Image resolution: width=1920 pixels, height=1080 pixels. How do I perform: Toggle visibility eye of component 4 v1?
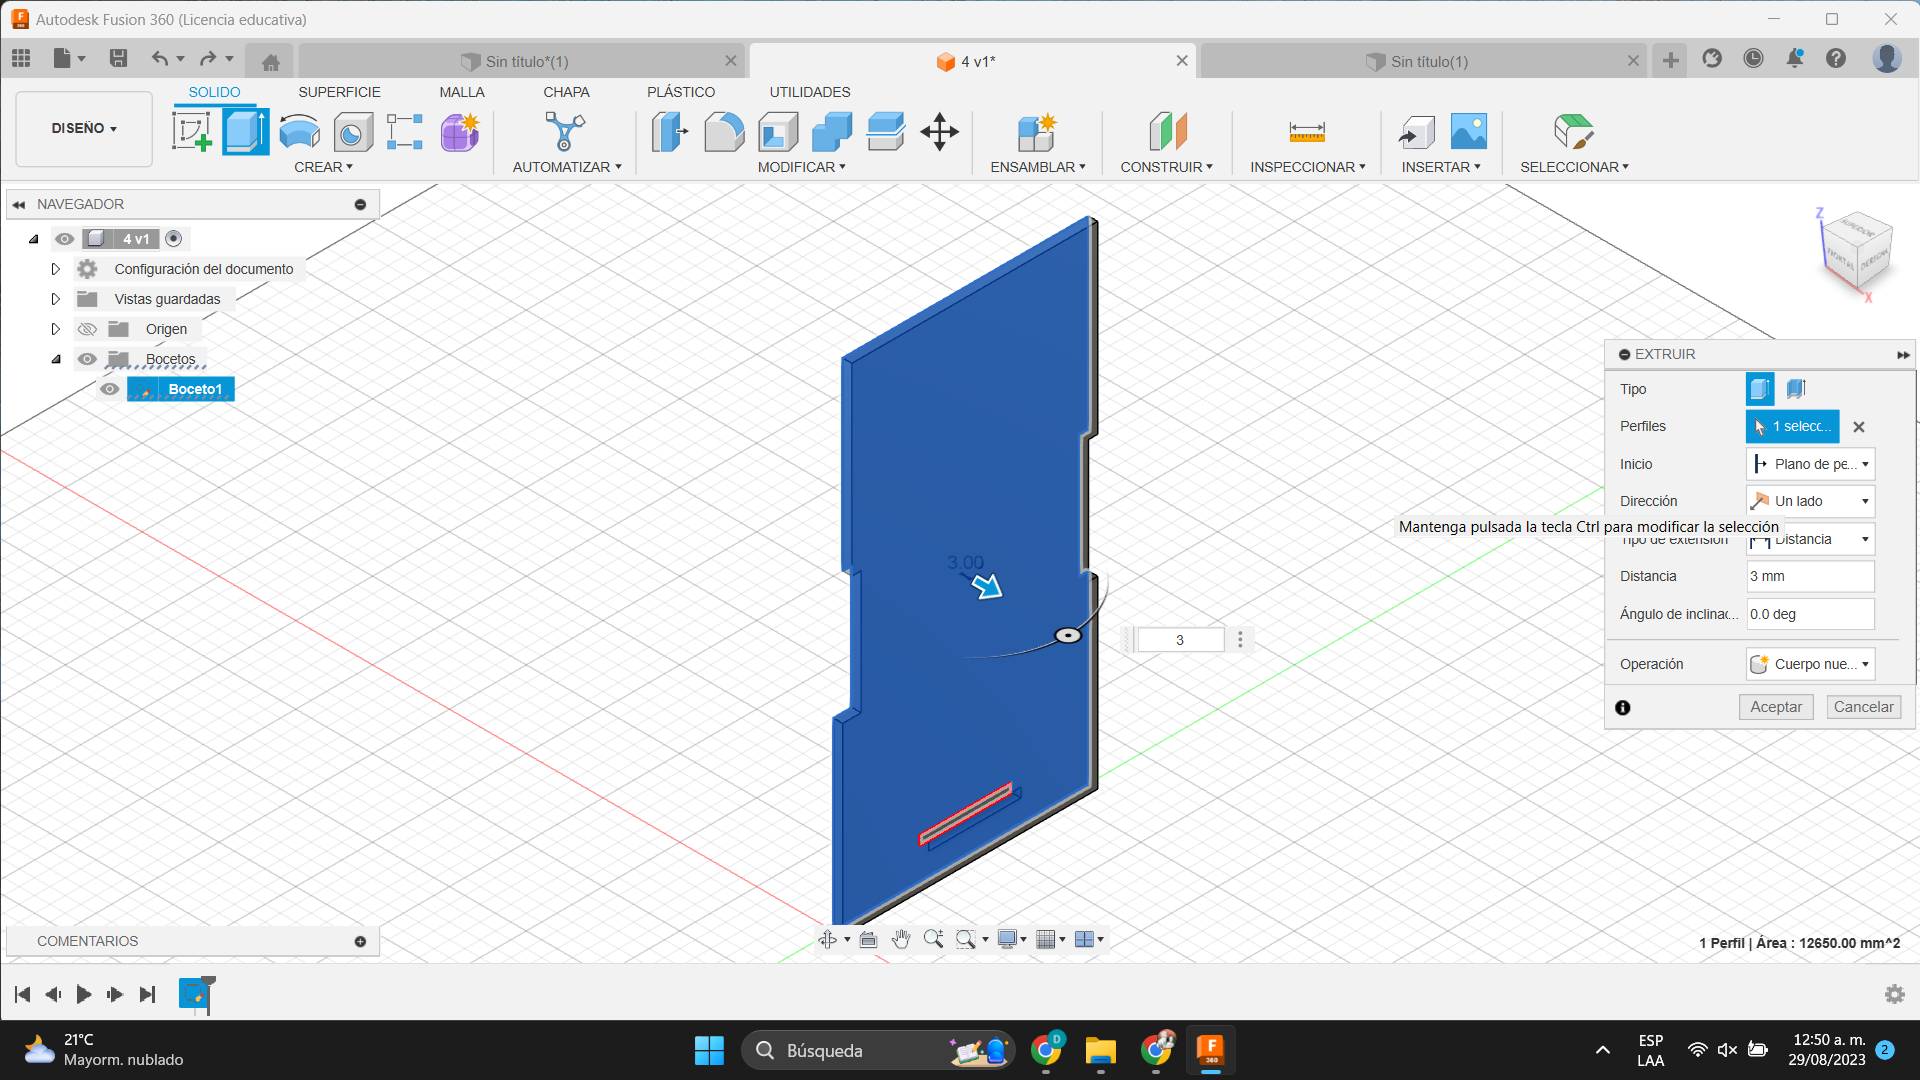click(64, 239)
